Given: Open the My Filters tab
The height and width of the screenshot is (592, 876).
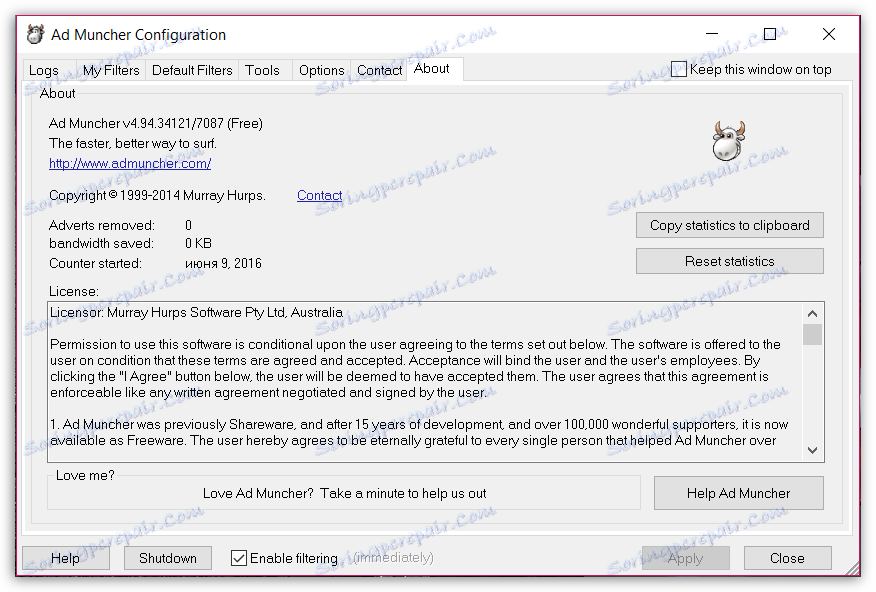Looking at the screenshot, I should point(111,70).
